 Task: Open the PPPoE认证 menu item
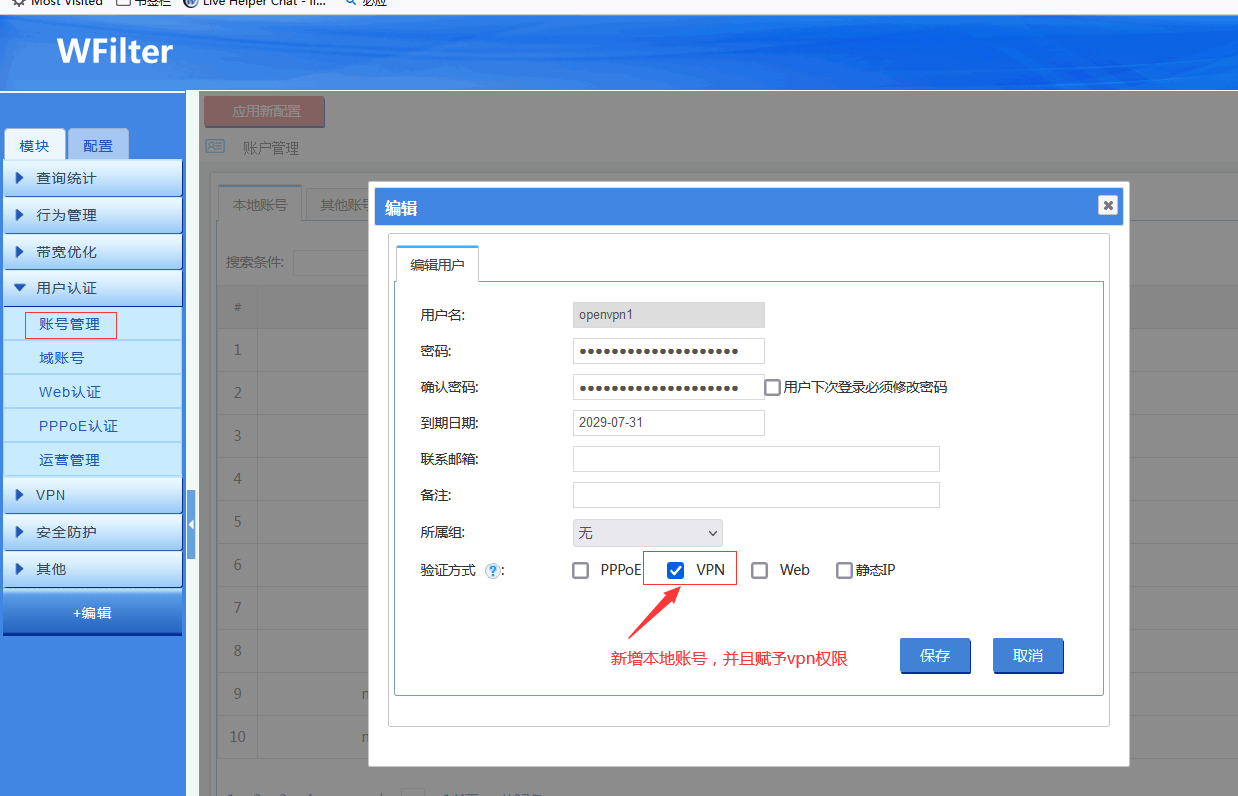(x=78, y=426)
